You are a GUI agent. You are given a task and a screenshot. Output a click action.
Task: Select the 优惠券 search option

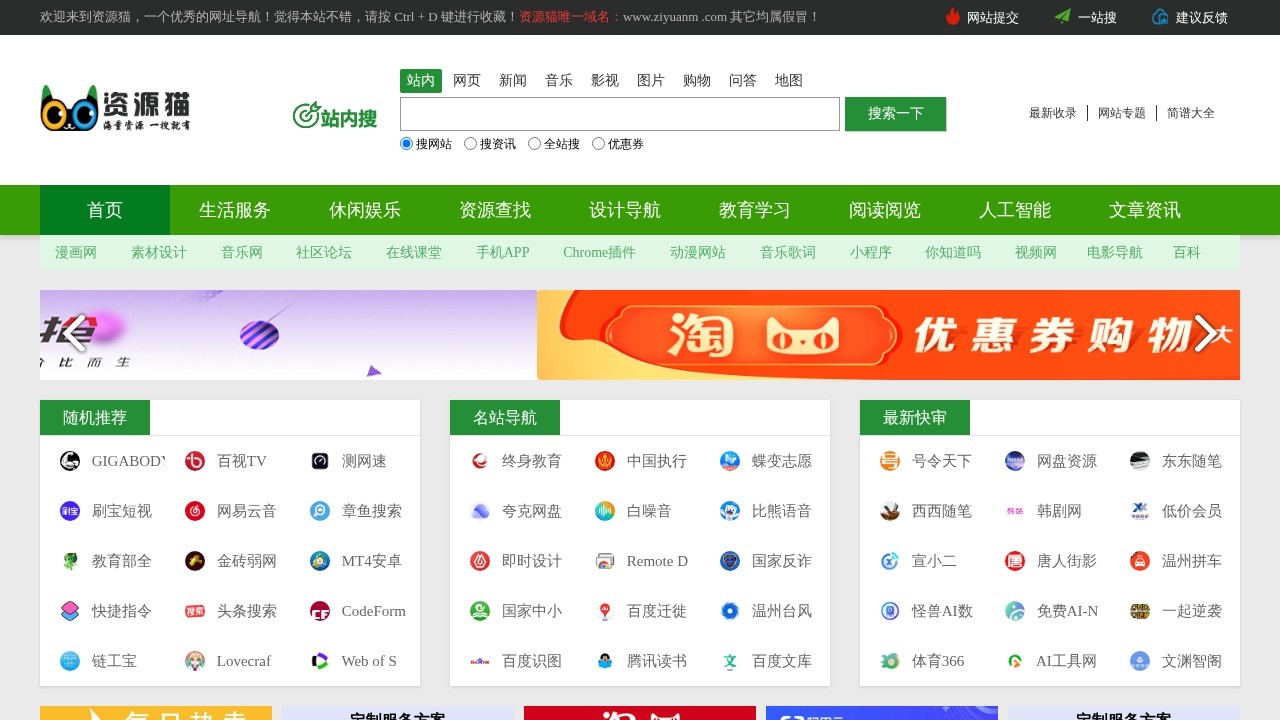[x=598, y=143]
